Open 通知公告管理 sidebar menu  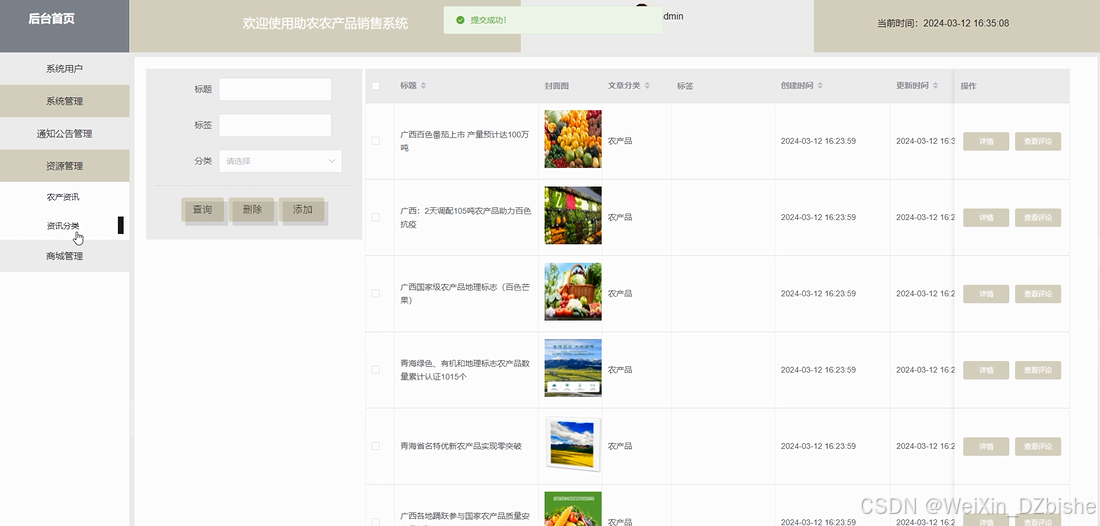(x=65, y=133)
